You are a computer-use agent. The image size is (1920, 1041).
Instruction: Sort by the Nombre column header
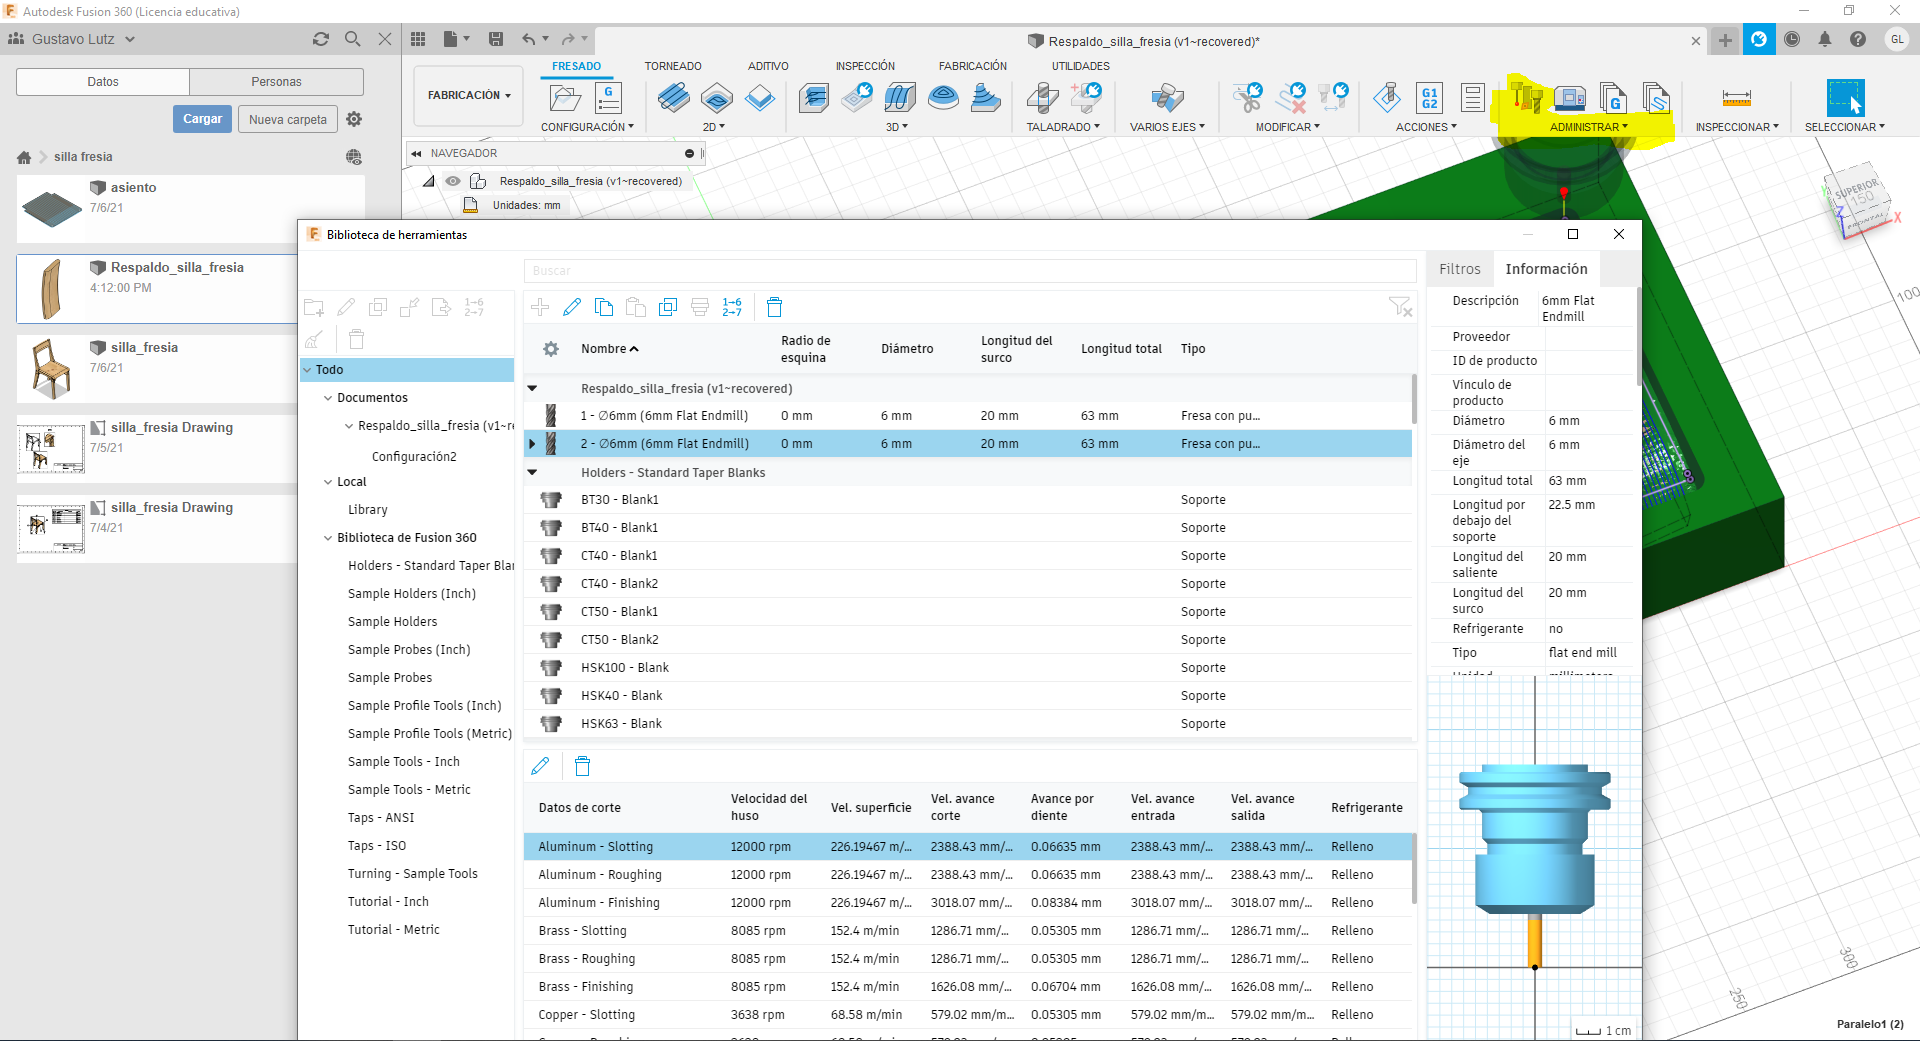tap(609, 349)
